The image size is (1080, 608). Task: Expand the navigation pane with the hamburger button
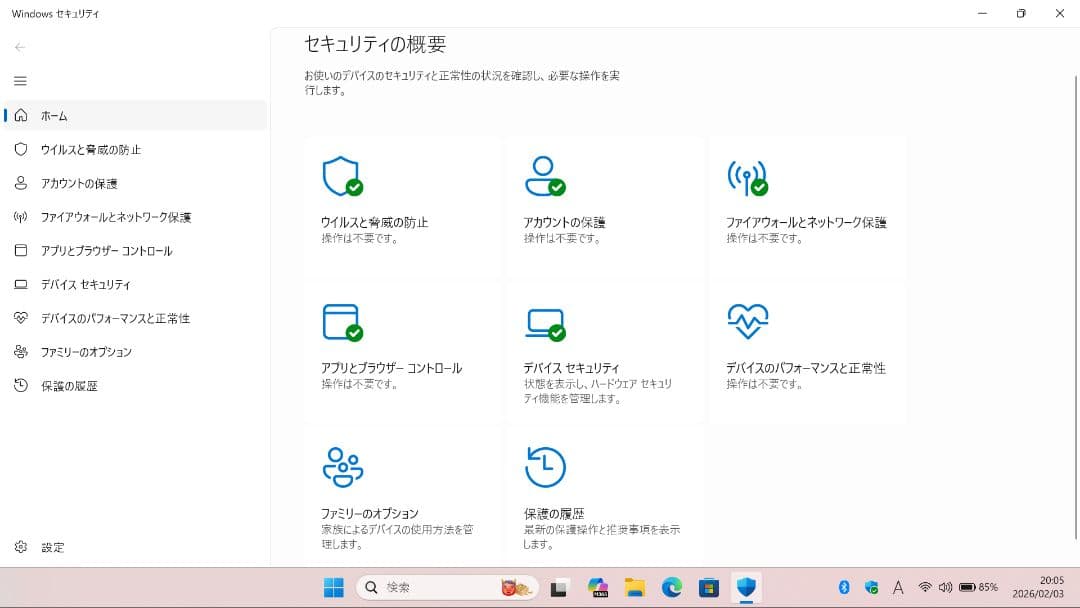point(20,81)
